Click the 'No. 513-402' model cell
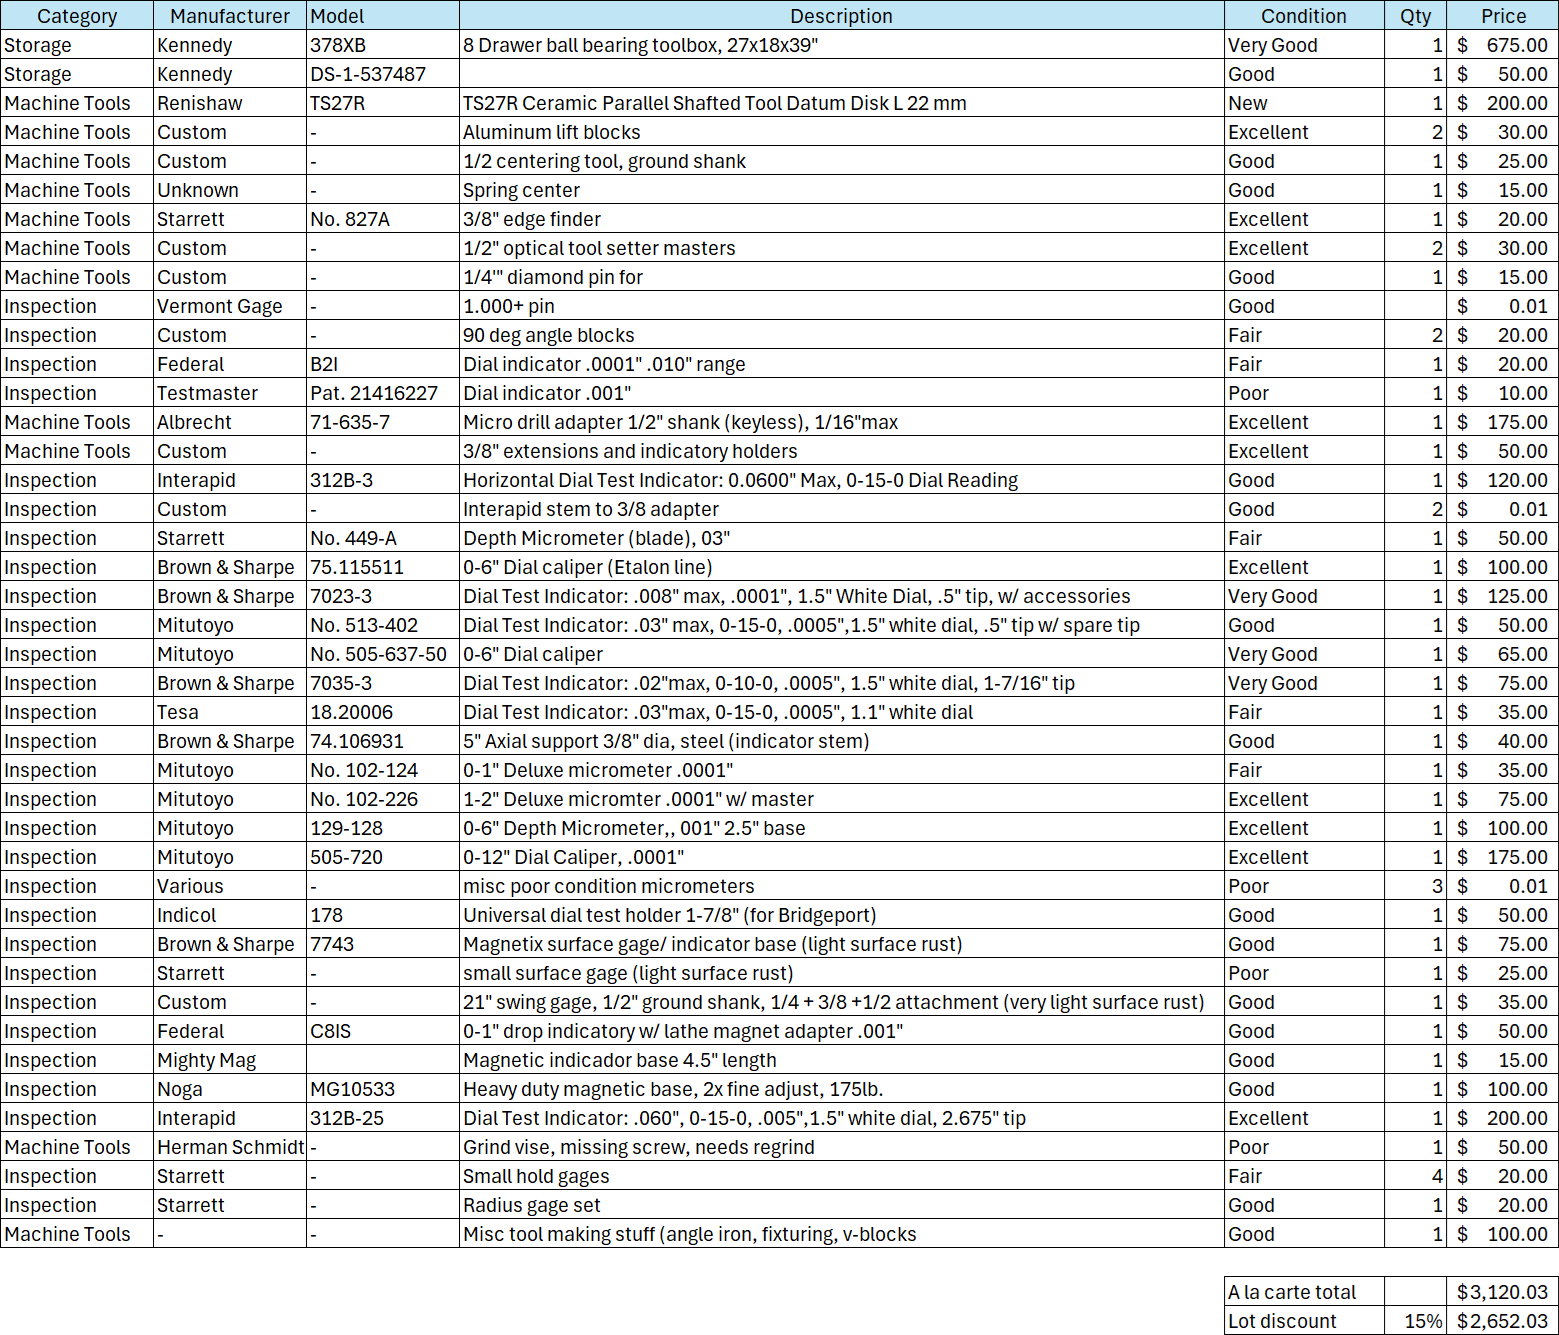This screenshot has height=1335, width=1559. coord(383,625)
